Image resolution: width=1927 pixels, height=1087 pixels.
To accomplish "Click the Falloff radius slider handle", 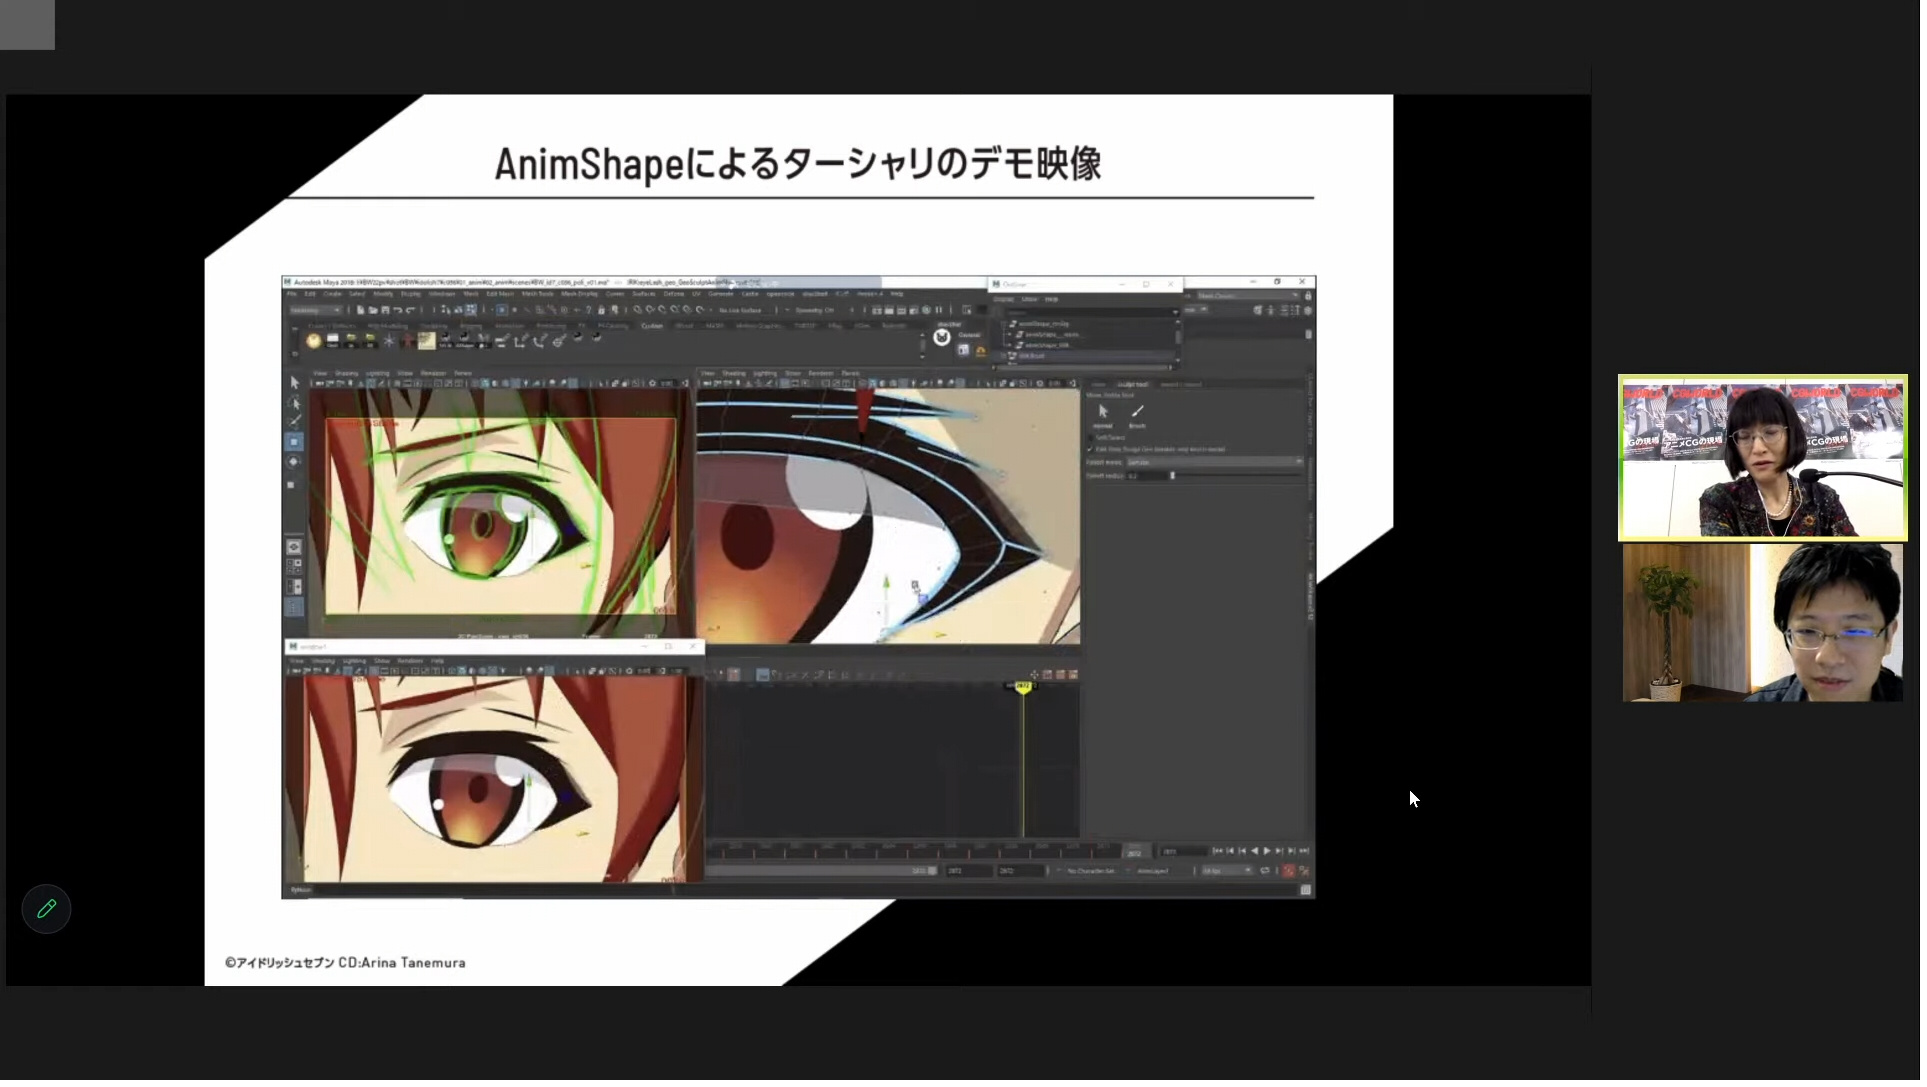I will pyautogui.click(x=1172, y=476).
